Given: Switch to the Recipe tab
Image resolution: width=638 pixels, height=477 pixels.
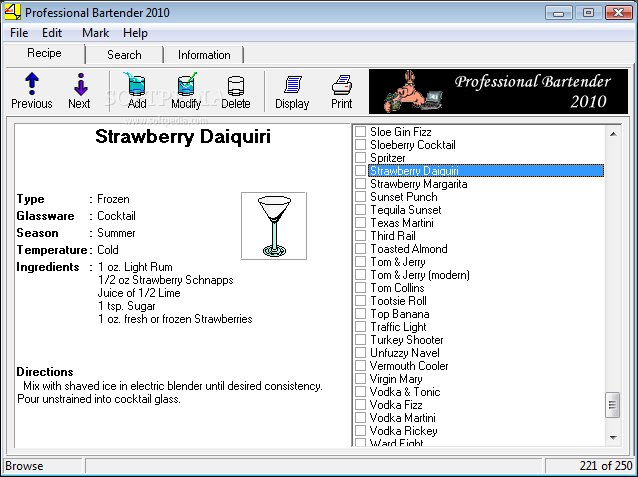Looking at the screenshot, I should 44,53.
